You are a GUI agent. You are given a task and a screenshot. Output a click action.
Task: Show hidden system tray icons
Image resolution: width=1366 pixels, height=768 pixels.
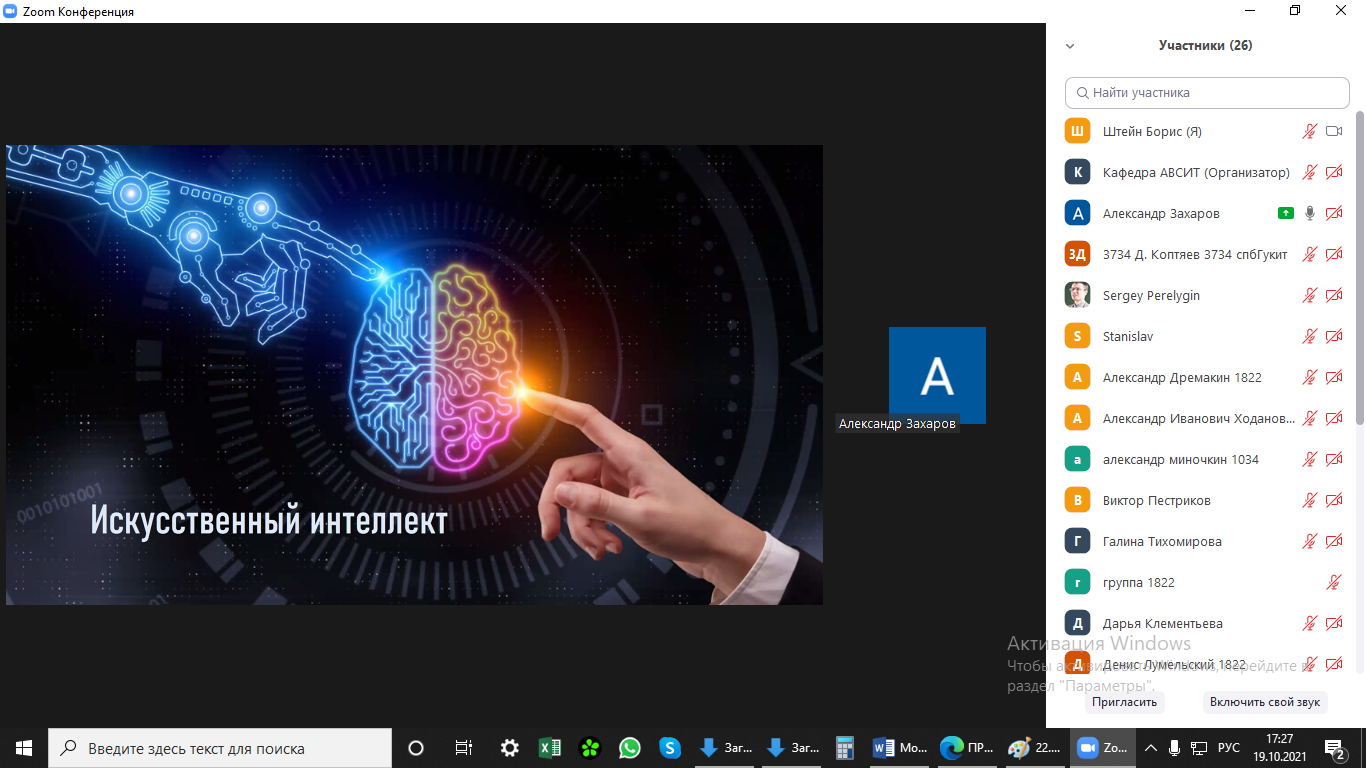(x=1151, y=748)
